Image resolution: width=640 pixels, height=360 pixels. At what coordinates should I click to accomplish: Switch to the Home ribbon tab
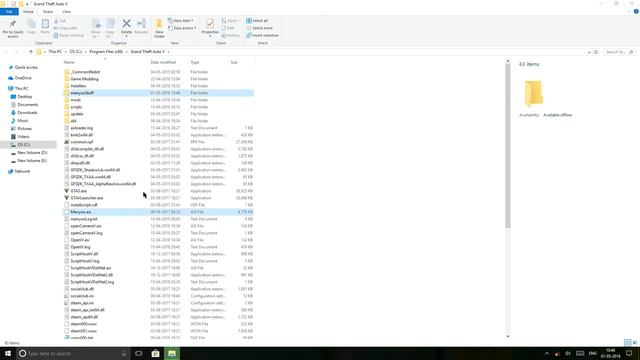point(28,11)
